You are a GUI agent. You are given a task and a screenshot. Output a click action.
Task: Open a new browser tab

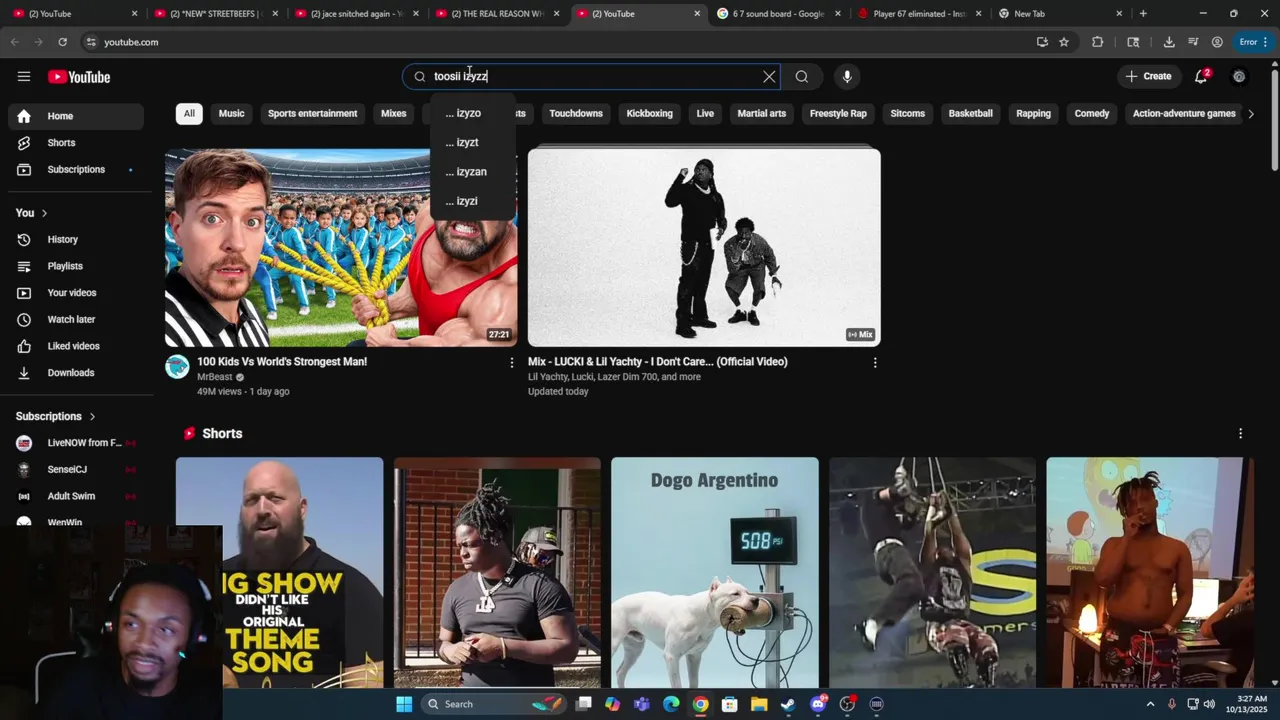point(1143,14)
